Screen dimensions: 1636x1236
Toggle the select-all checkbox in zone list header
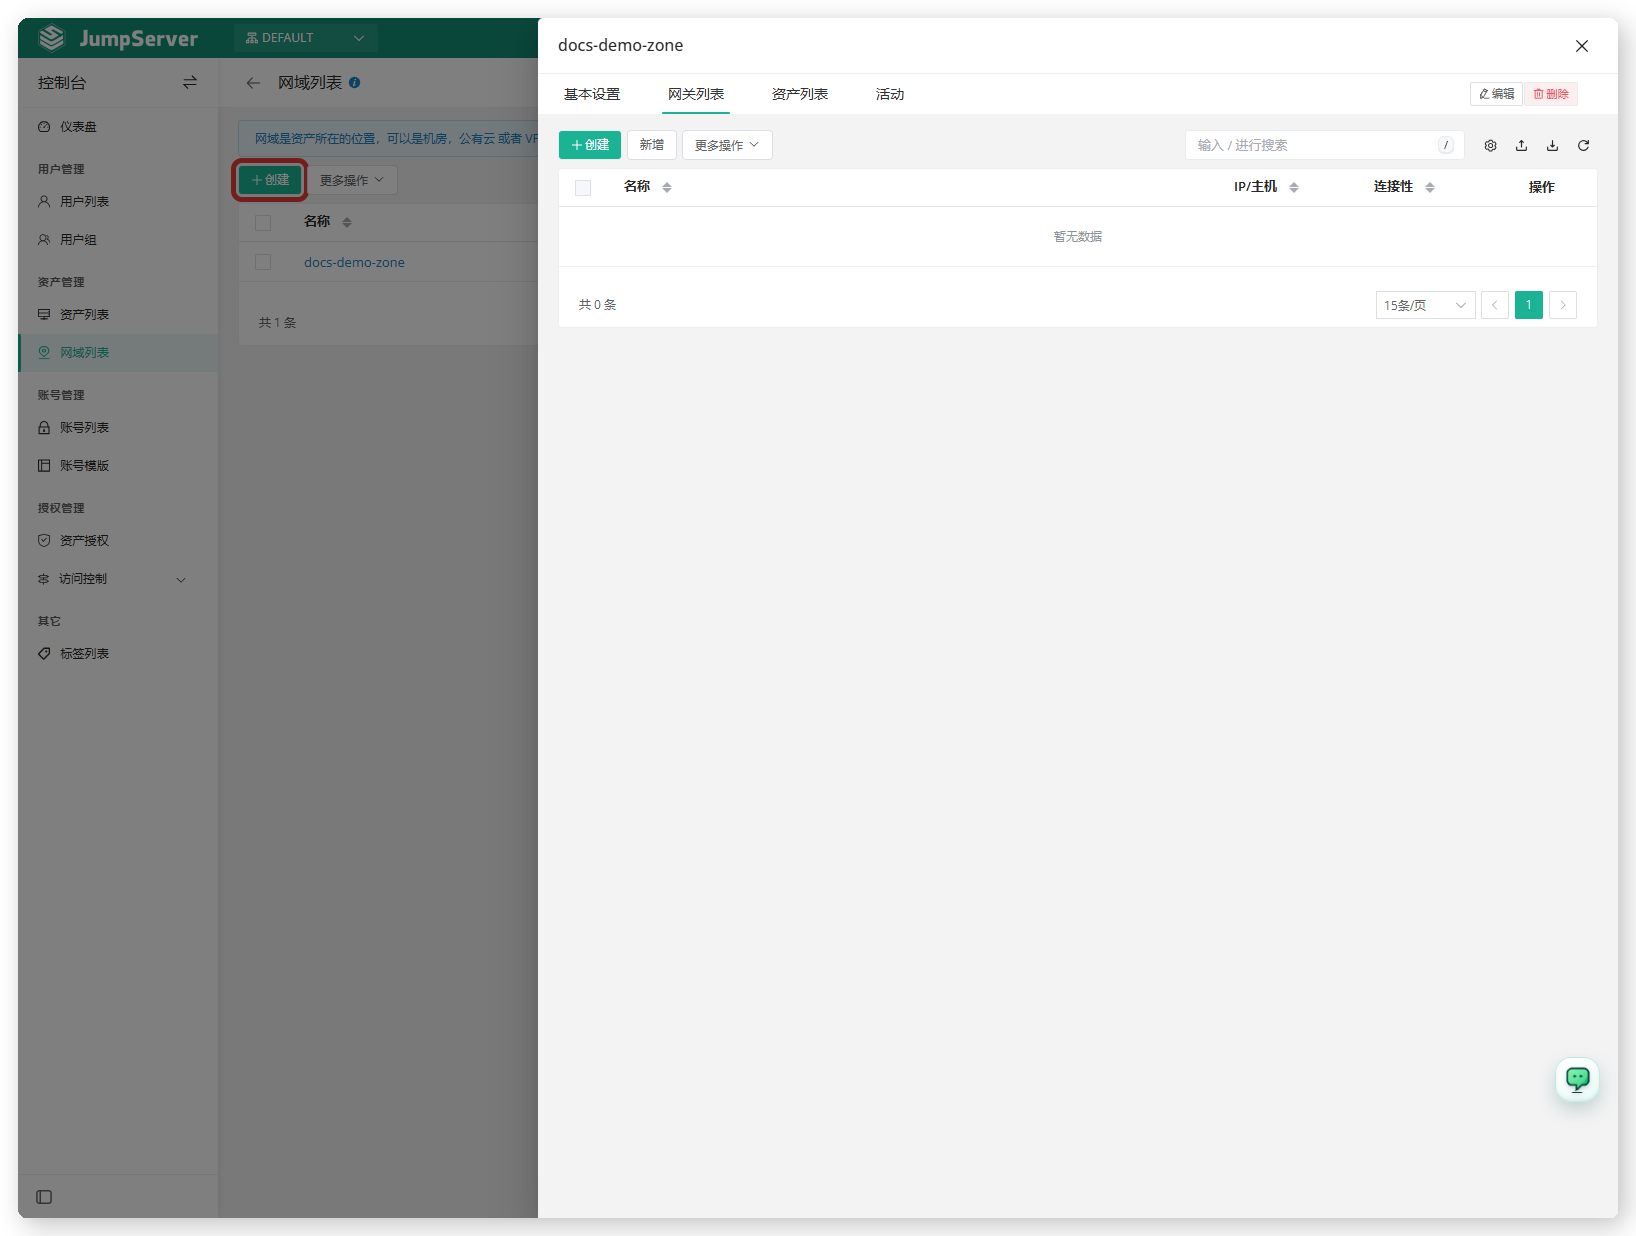coord(263,222)
